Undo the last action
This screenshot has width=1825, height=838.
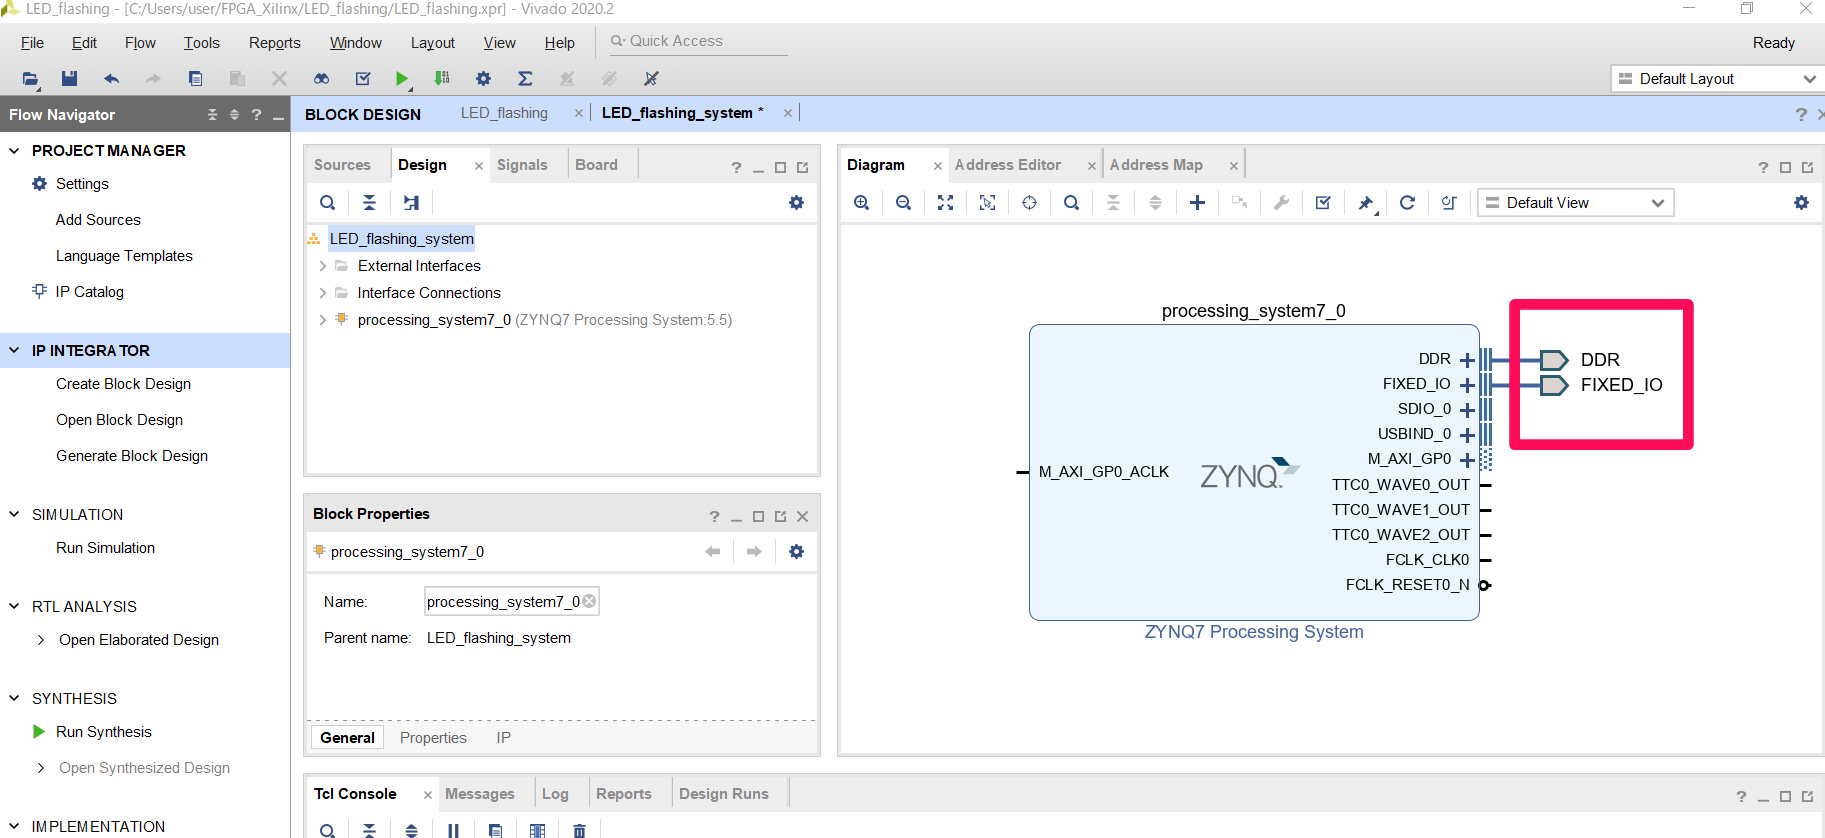(x=111, y=78)
